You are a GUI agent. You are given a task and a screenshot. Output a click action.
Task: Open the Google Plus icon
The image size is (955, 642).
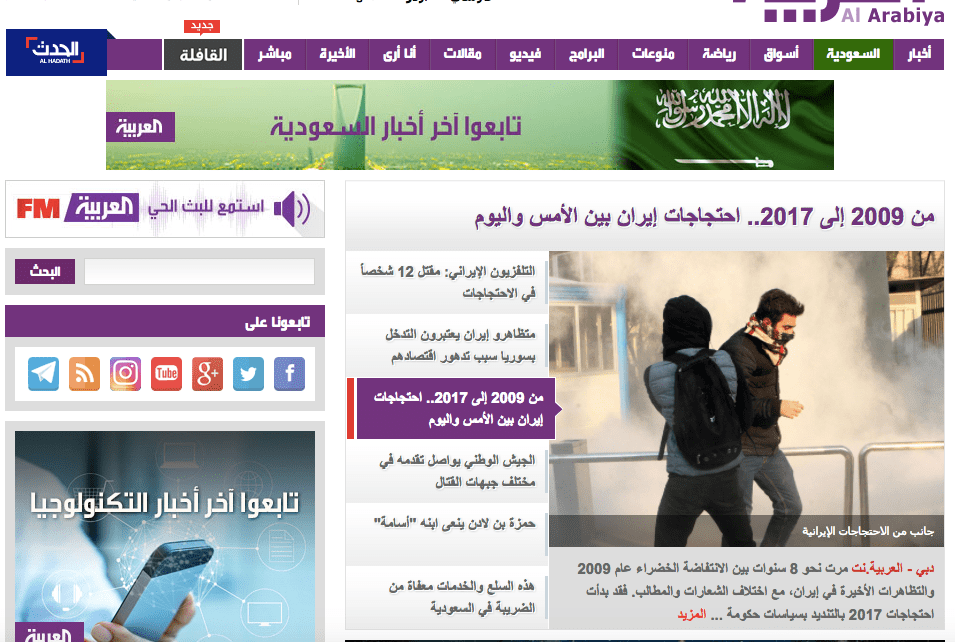click(x=207, y=374)
